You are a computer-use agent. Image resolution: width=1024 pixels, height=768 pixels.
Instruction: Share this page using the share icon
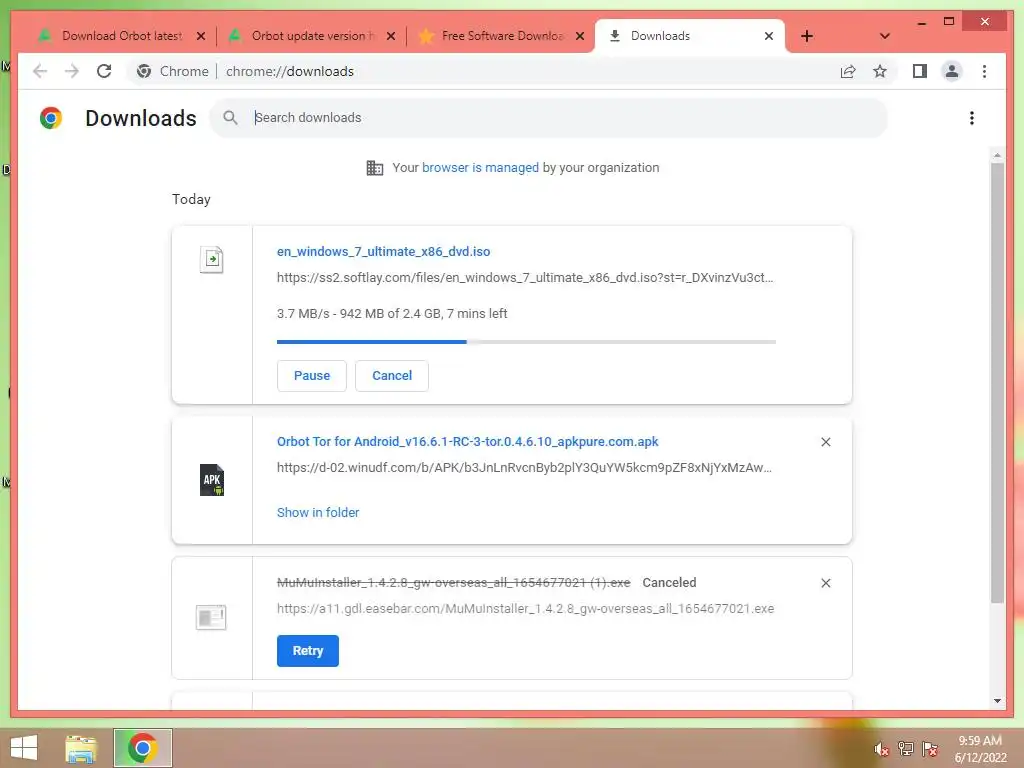coord(848,71)
